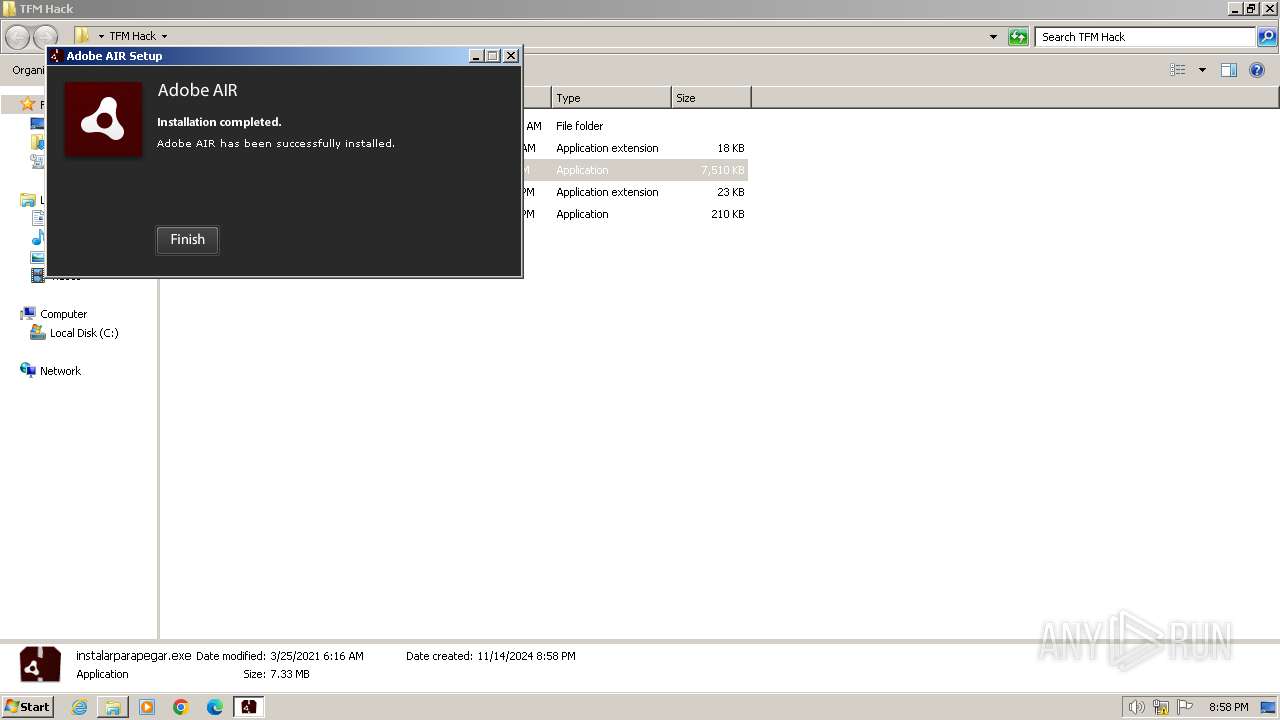Click the instalarparapegar.exe icon in details pane

[41, 664]
